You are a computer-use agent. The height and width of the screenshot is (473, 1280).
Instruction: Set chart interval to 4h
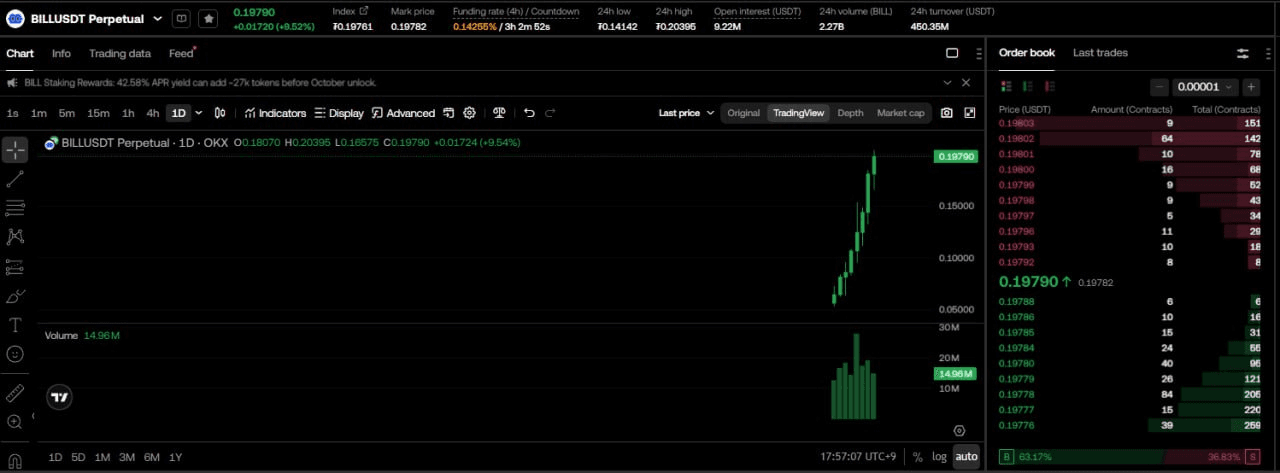(153, 113)
